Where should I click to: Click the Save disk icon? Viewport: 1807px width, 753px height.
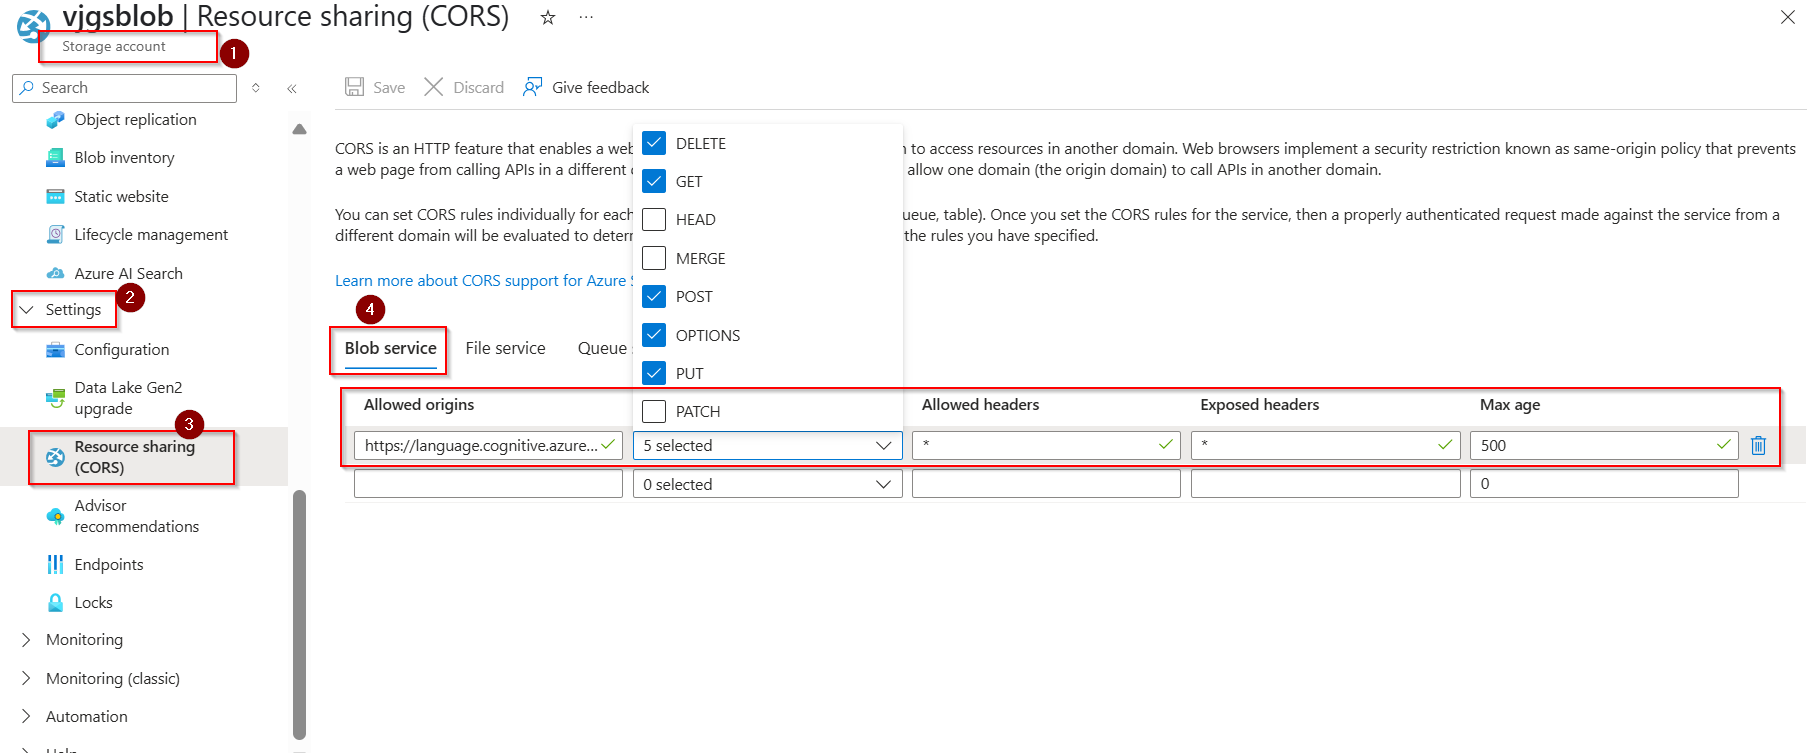(x=355, y=87)
